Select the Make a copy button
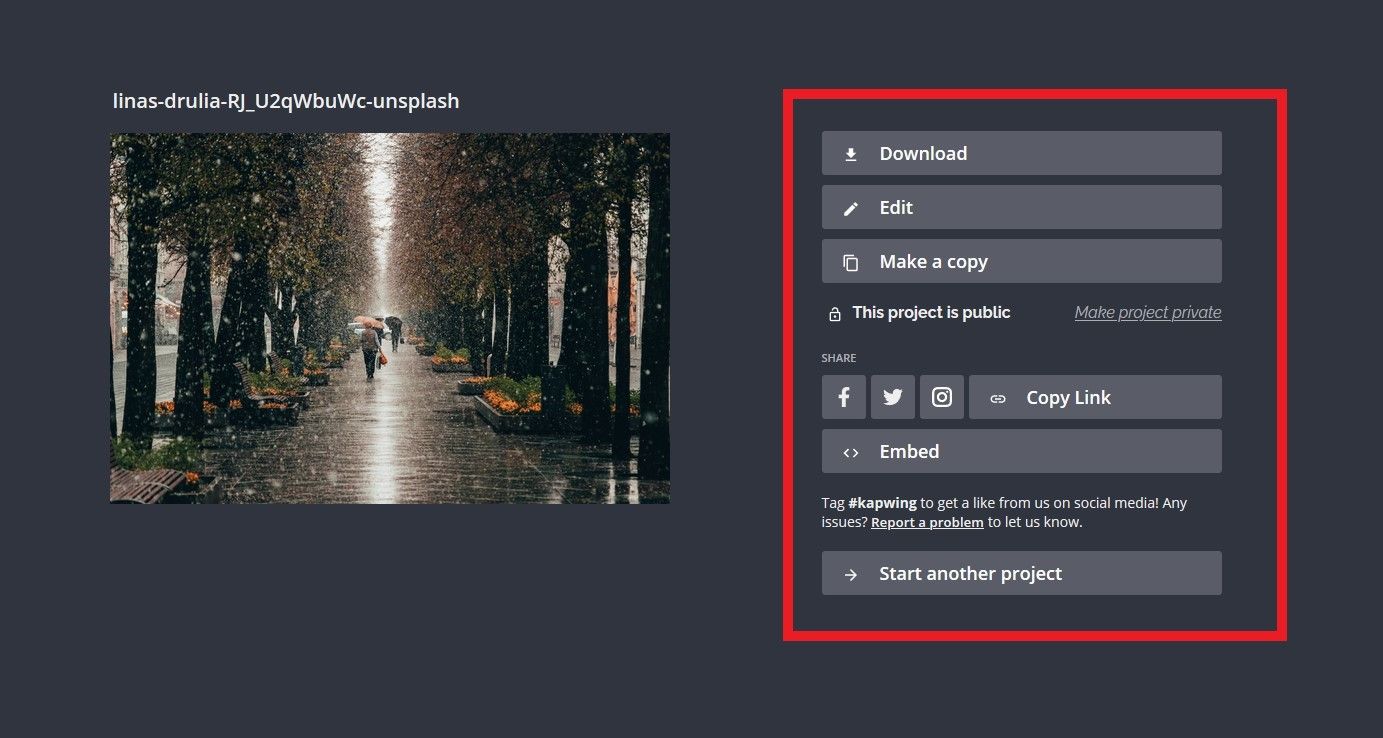Image resolution: width=1383 pixels, height=738 pixels. click(x=1021, y=261)
